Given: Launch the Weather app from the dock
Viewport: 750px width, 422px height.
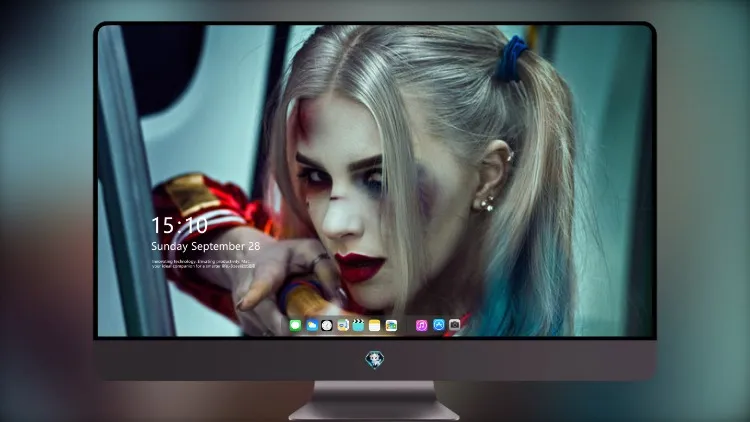Looking at the screenshot, I should (311, 325).
